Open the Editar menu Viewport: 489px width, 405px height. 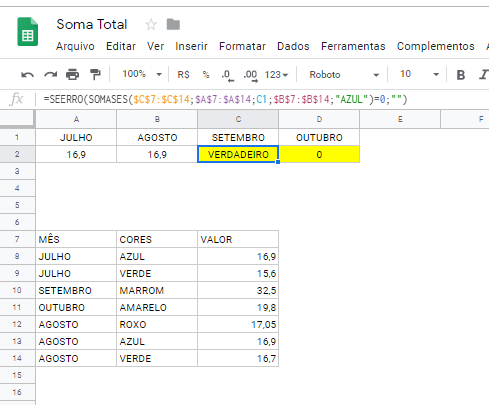[121, 46]
